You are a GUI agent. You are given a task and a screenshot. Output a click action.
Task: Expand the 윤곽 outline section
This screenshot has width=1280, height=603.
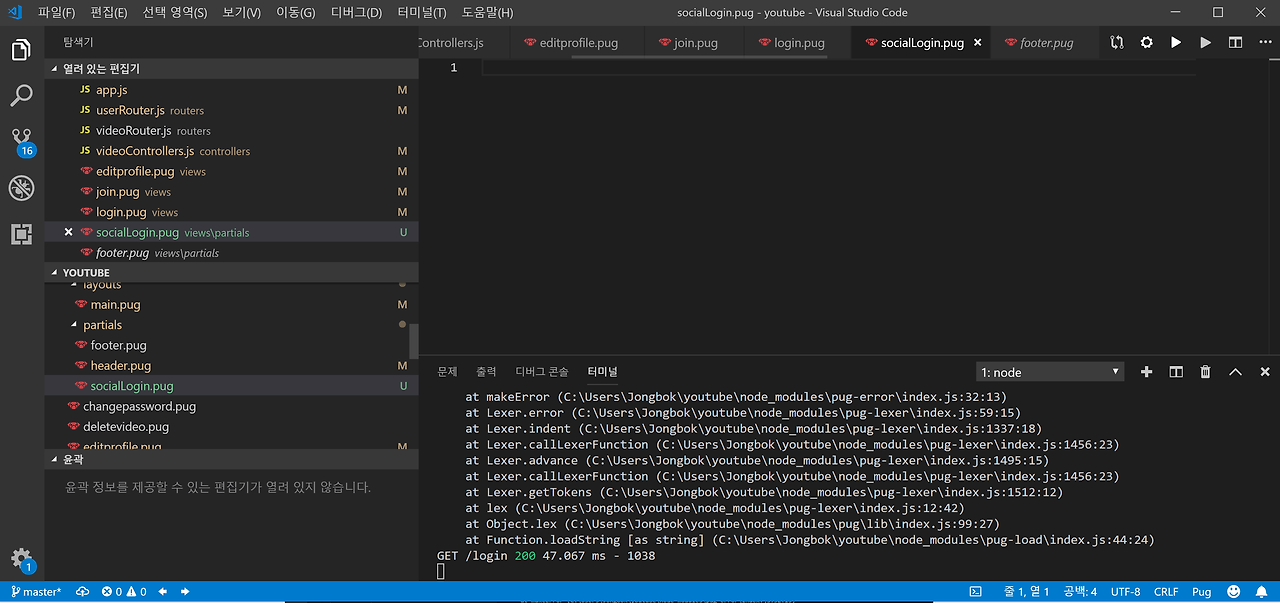point(231,460)
